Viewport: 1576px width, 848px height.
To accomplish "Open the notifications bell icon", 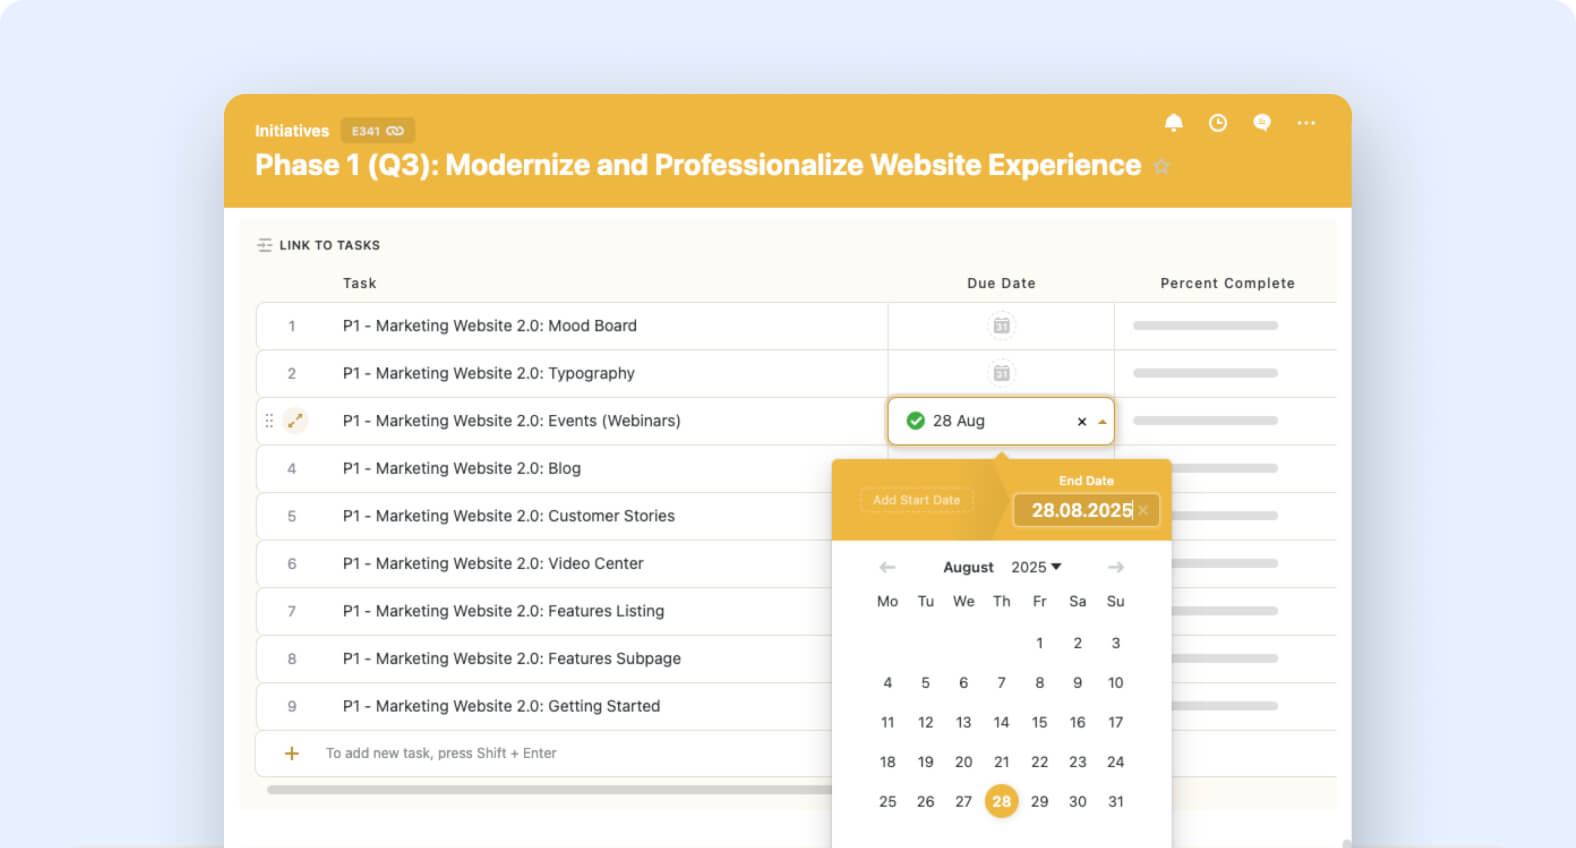I will pos(1173,122).
